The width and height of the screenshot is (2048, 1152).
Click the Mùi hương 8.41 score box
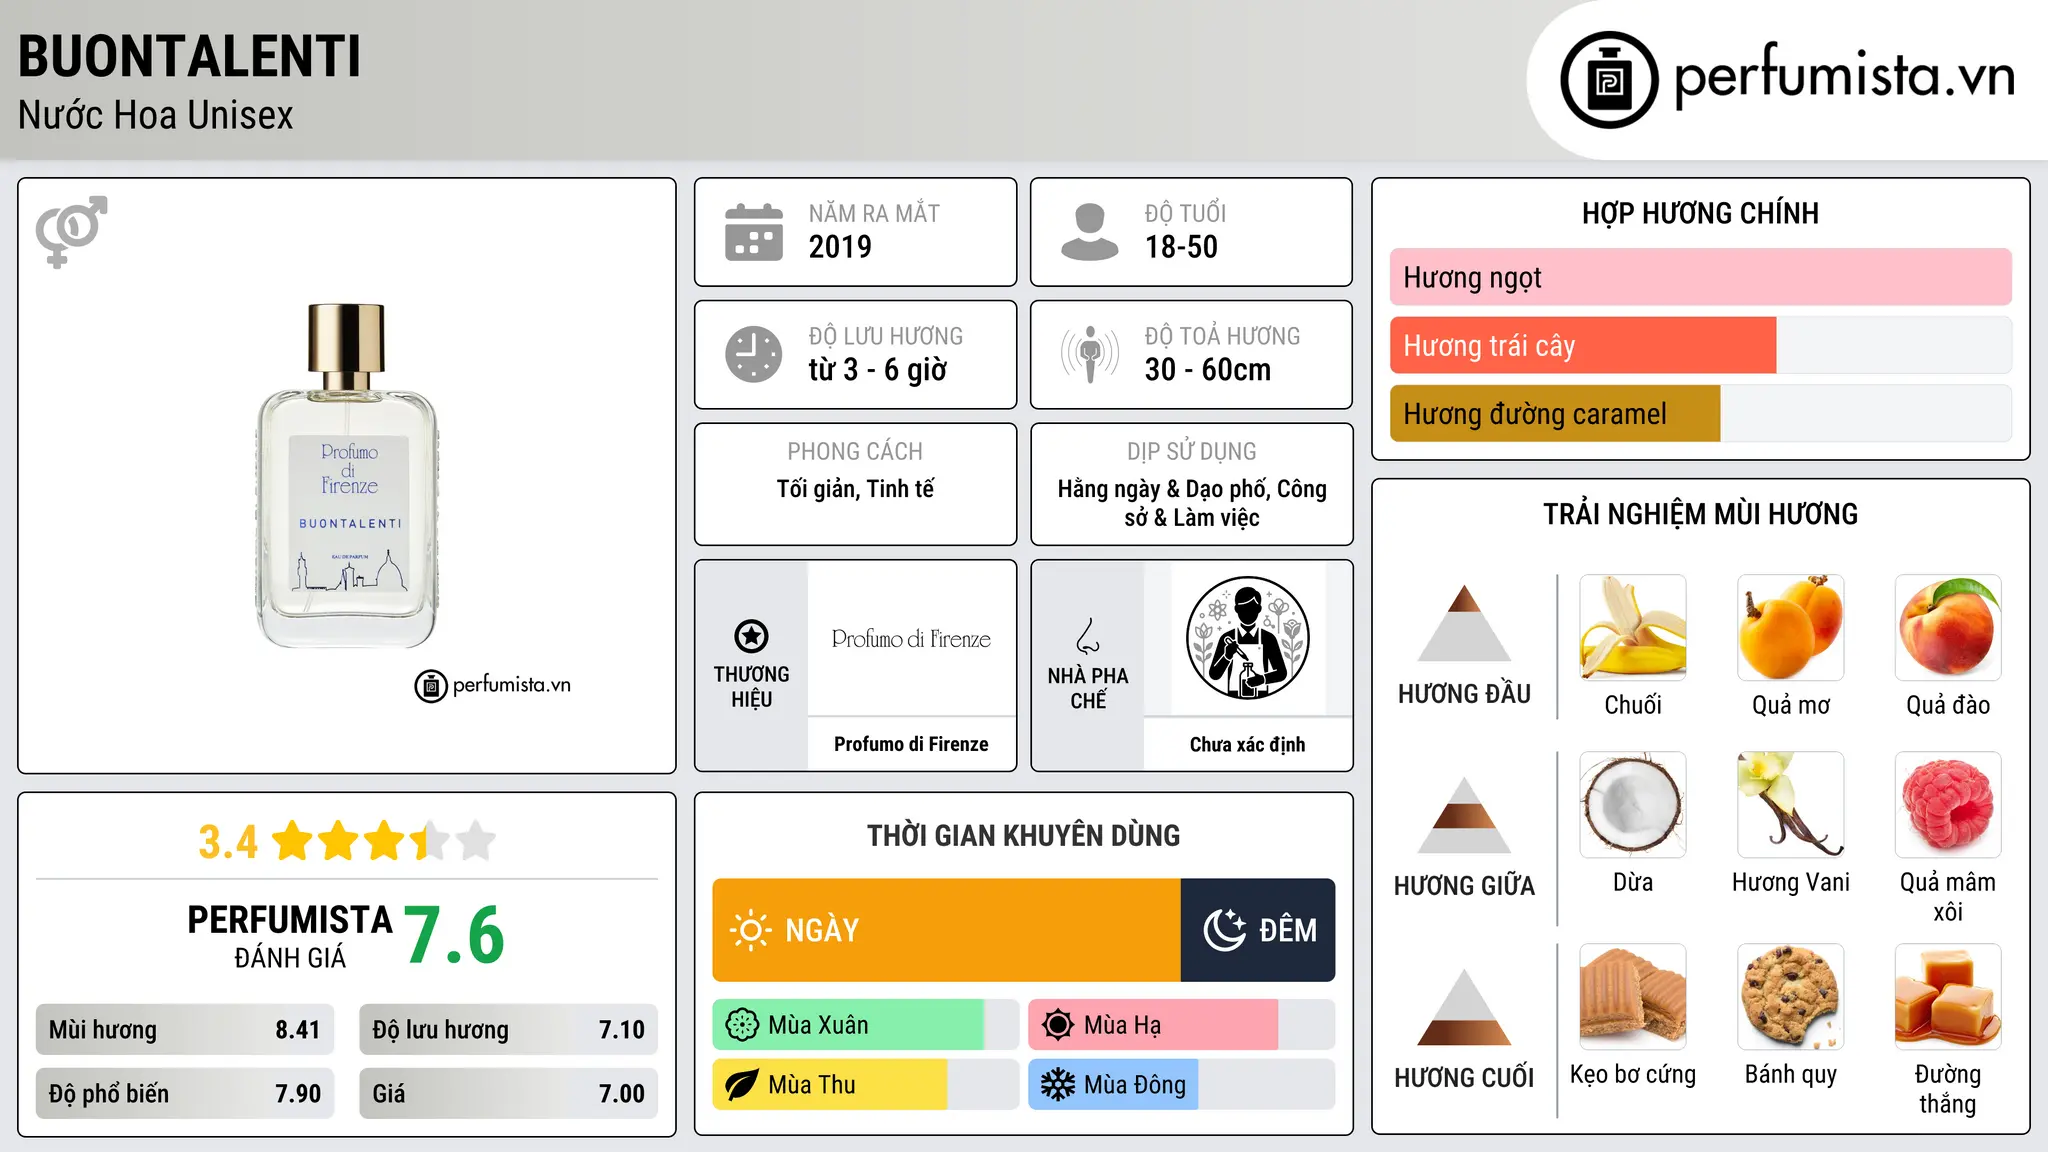pos(185,1030)
